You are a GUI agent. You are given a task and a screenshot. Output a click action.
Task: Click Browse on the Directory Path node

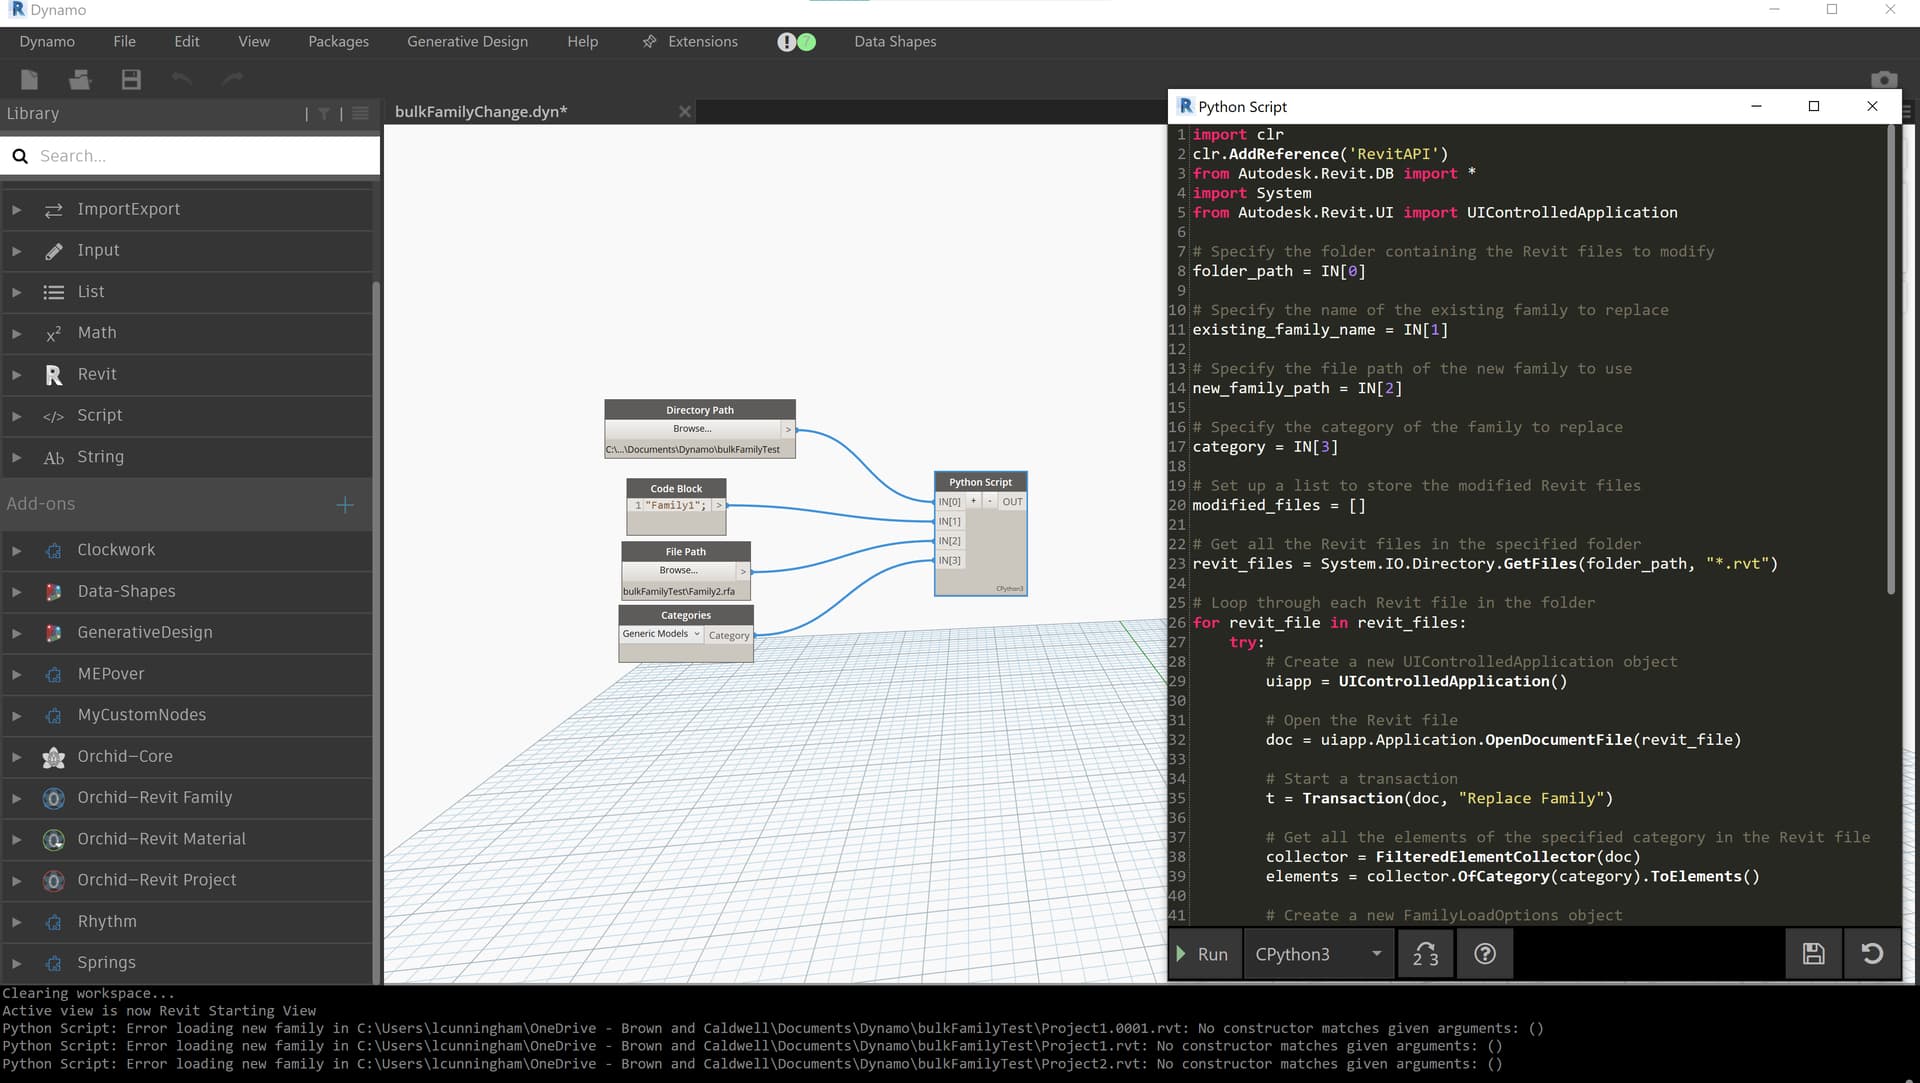(x=692, y=429)
